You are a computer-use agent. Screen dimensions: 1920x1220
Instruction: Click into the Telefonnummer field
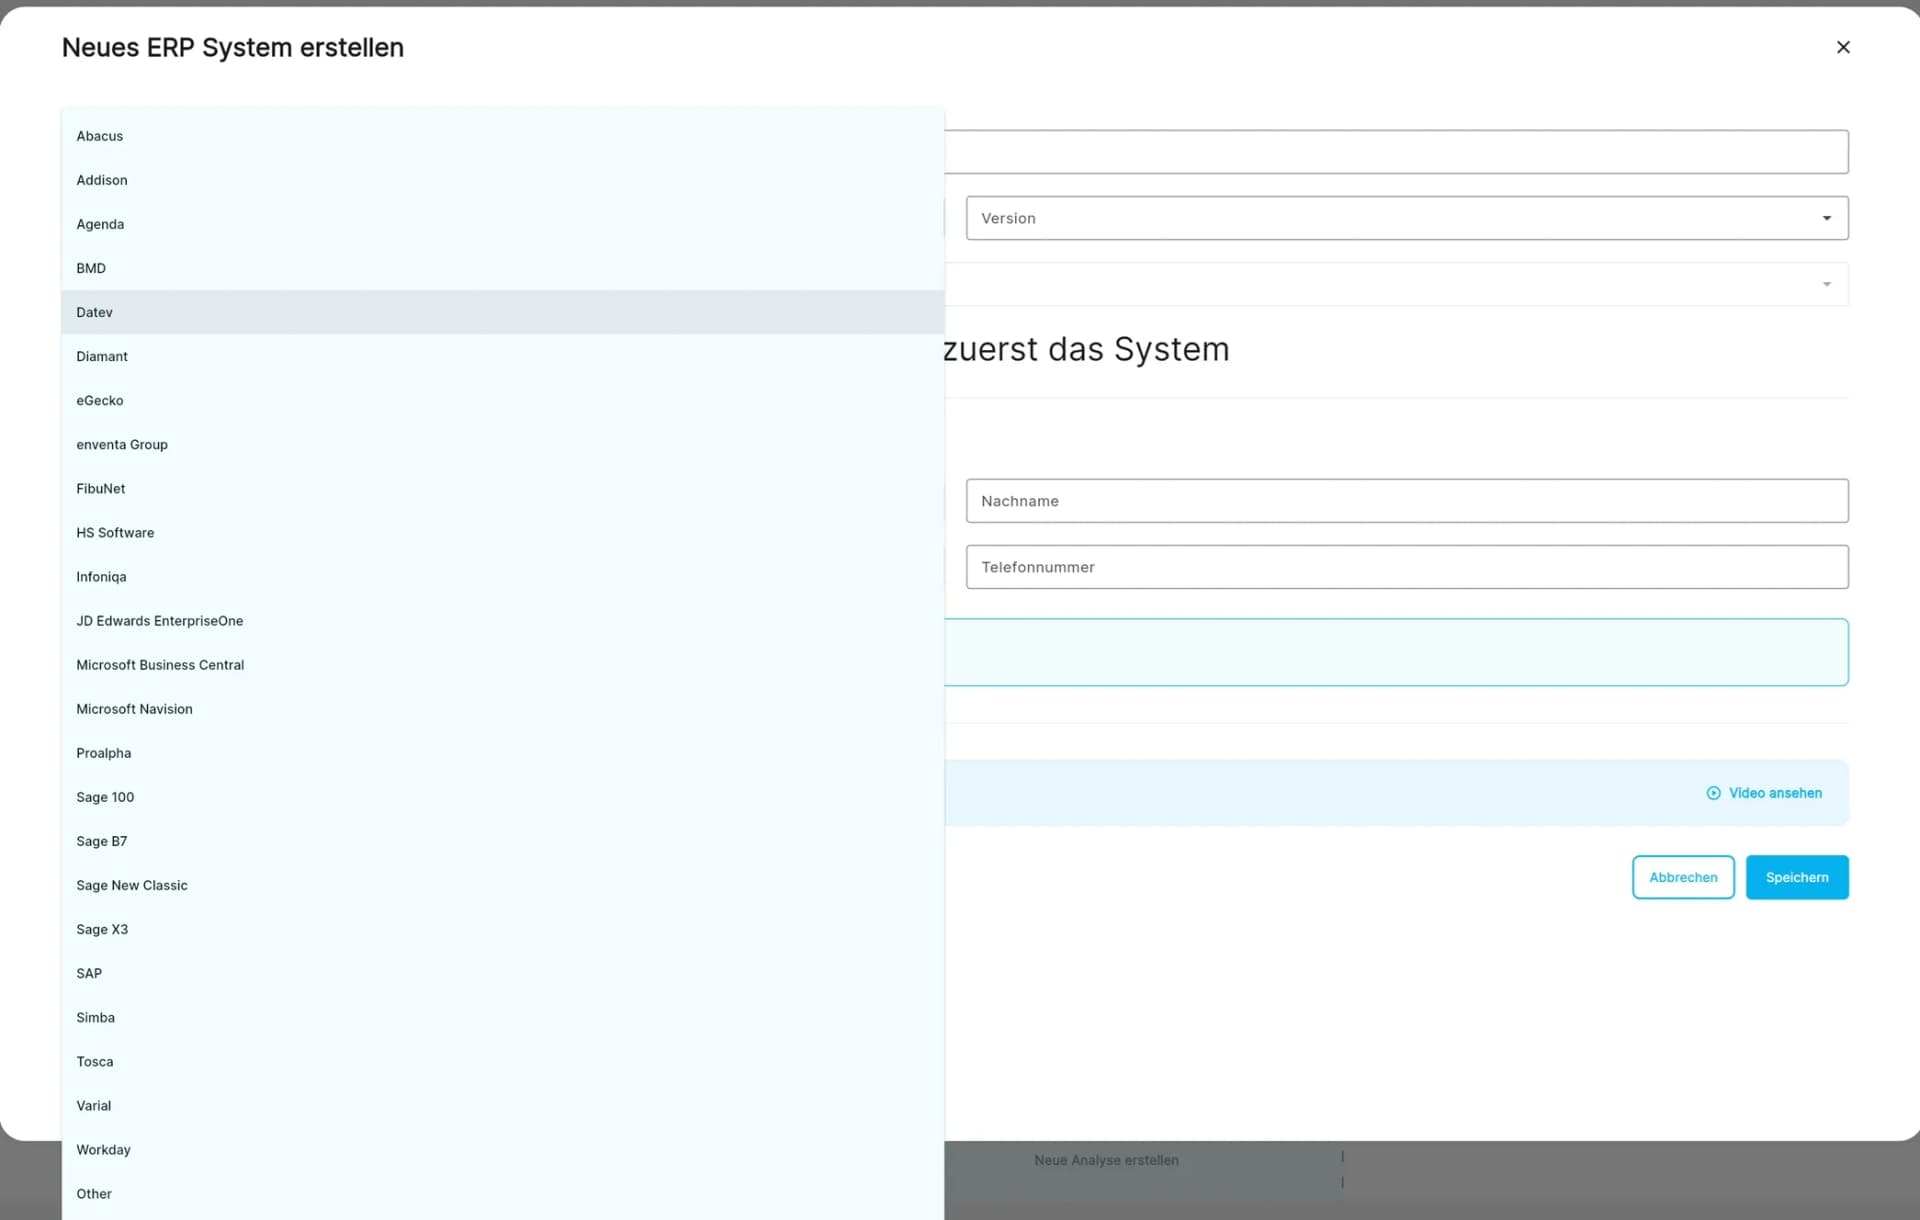point(1406,567)
